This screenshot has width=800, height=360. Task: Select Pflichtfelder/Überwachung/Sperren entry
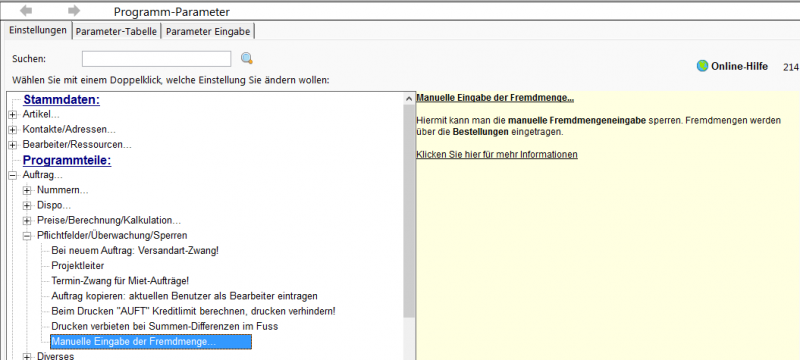(112, 236)
